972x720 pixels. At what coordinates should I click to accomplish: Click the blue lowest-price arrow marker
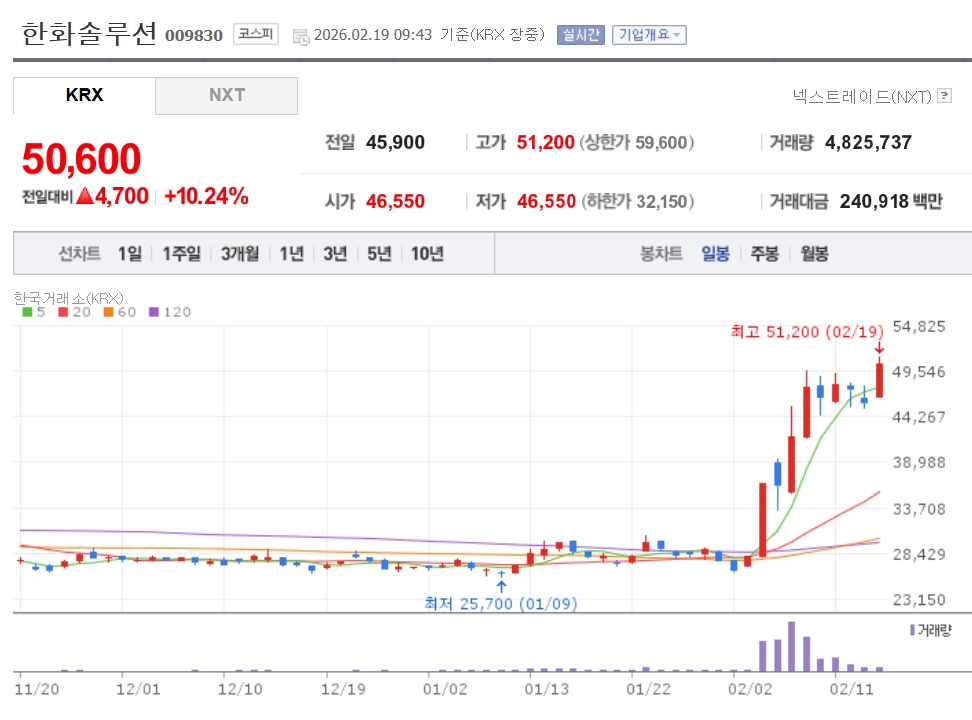(501, 585)
